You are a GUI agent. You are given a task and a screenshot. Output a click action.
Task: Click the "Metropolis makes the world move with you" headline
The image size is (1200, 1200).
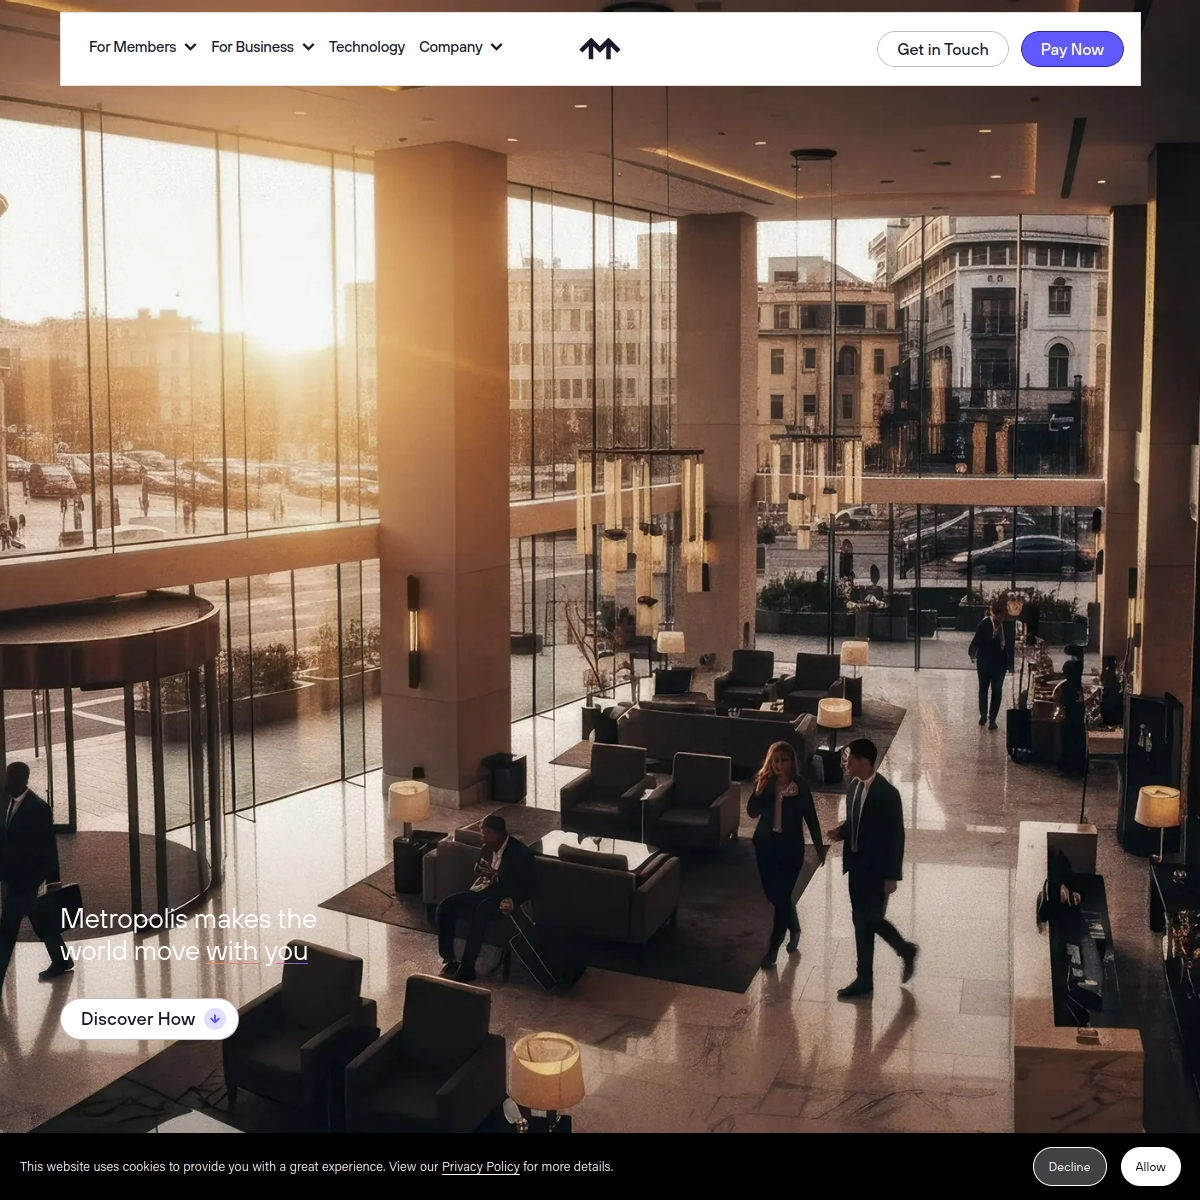(188, 934)
